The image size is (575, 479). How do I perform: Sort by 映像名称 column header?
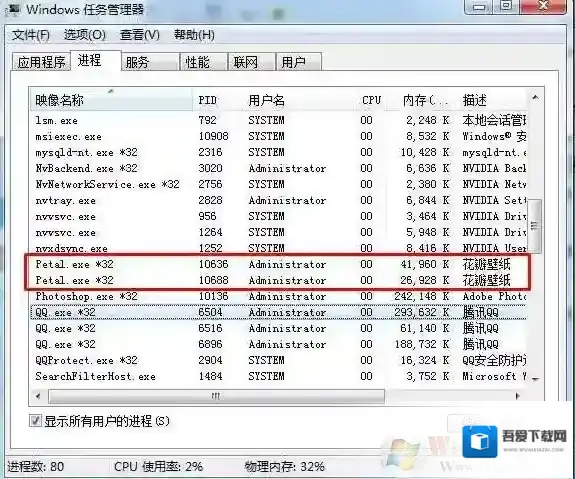[111, 100]
